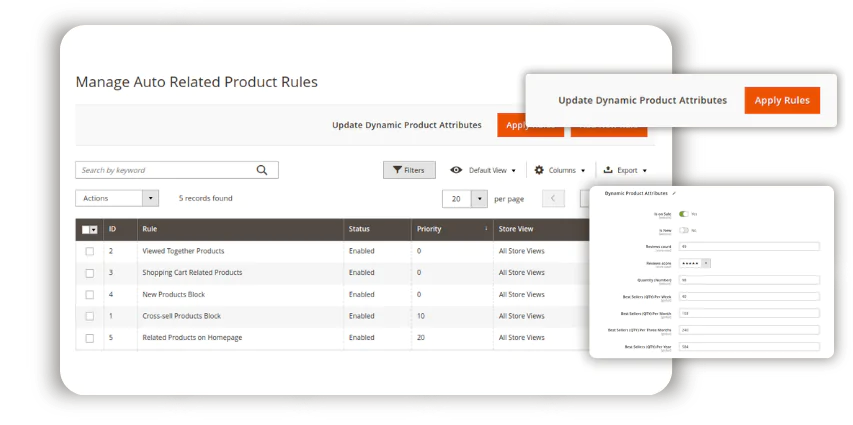The image size is (853, 425).
Task: Sort by the Priority column header
Action: click(x=452, y=230)
